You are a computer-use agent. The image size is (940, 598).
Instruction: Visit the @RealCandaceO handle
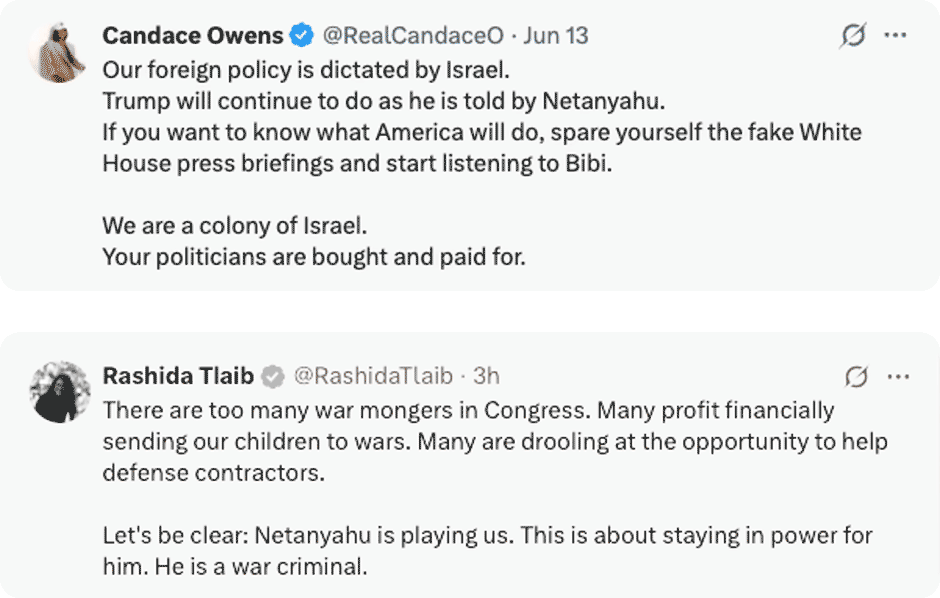[x=413, y=36]
